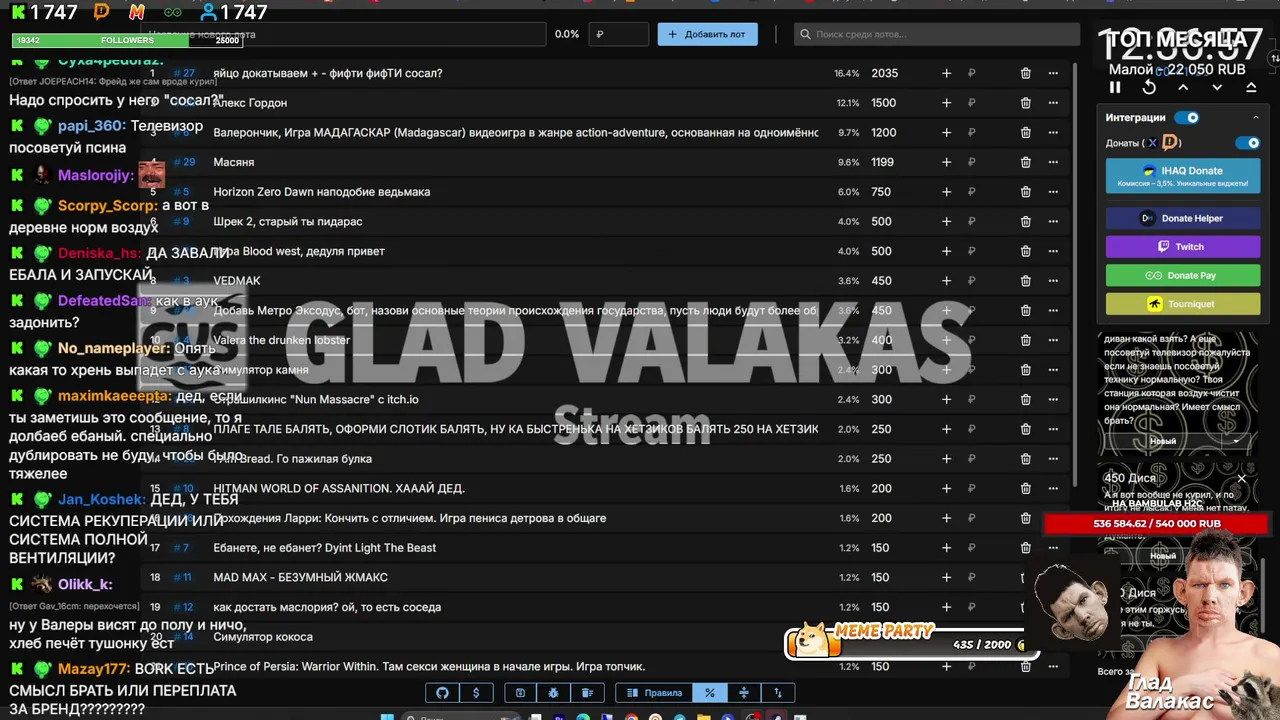Click plus icon on Масяня row
This screenshot has height=720, width=1280.
(x=946, y=162)
